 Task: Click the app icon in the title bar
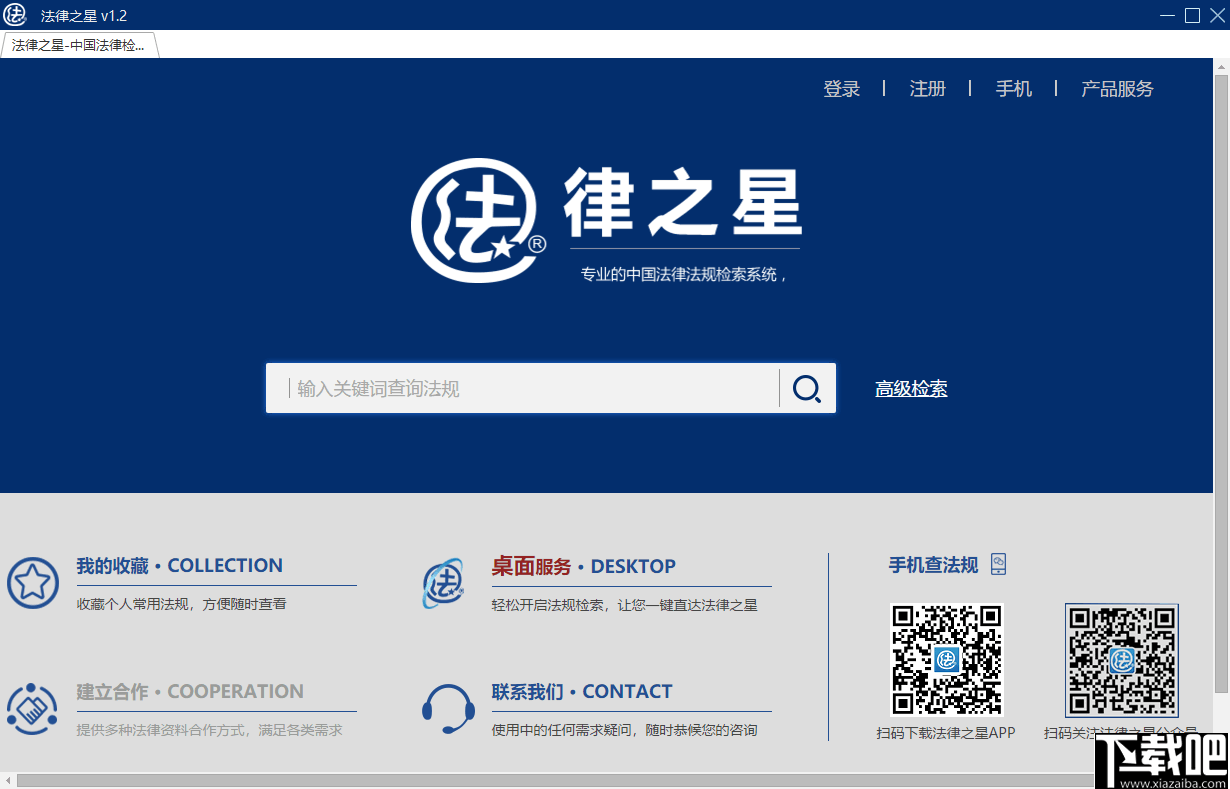coord(15,15)
